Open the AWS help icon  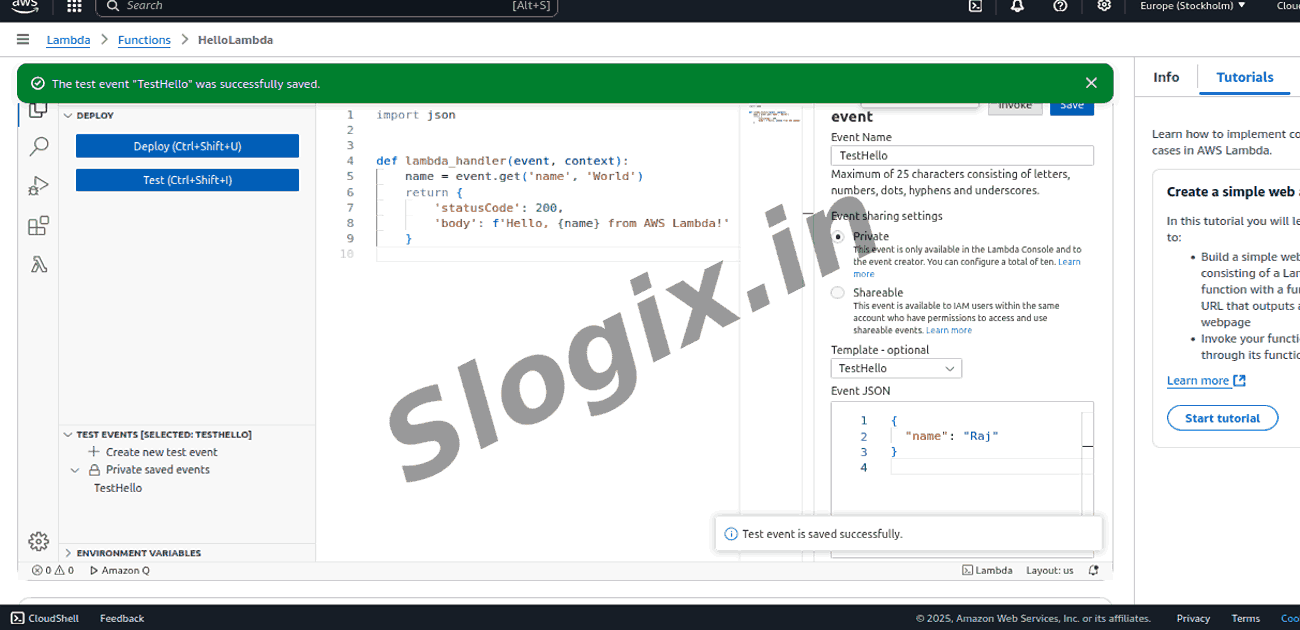(1061, 7)
